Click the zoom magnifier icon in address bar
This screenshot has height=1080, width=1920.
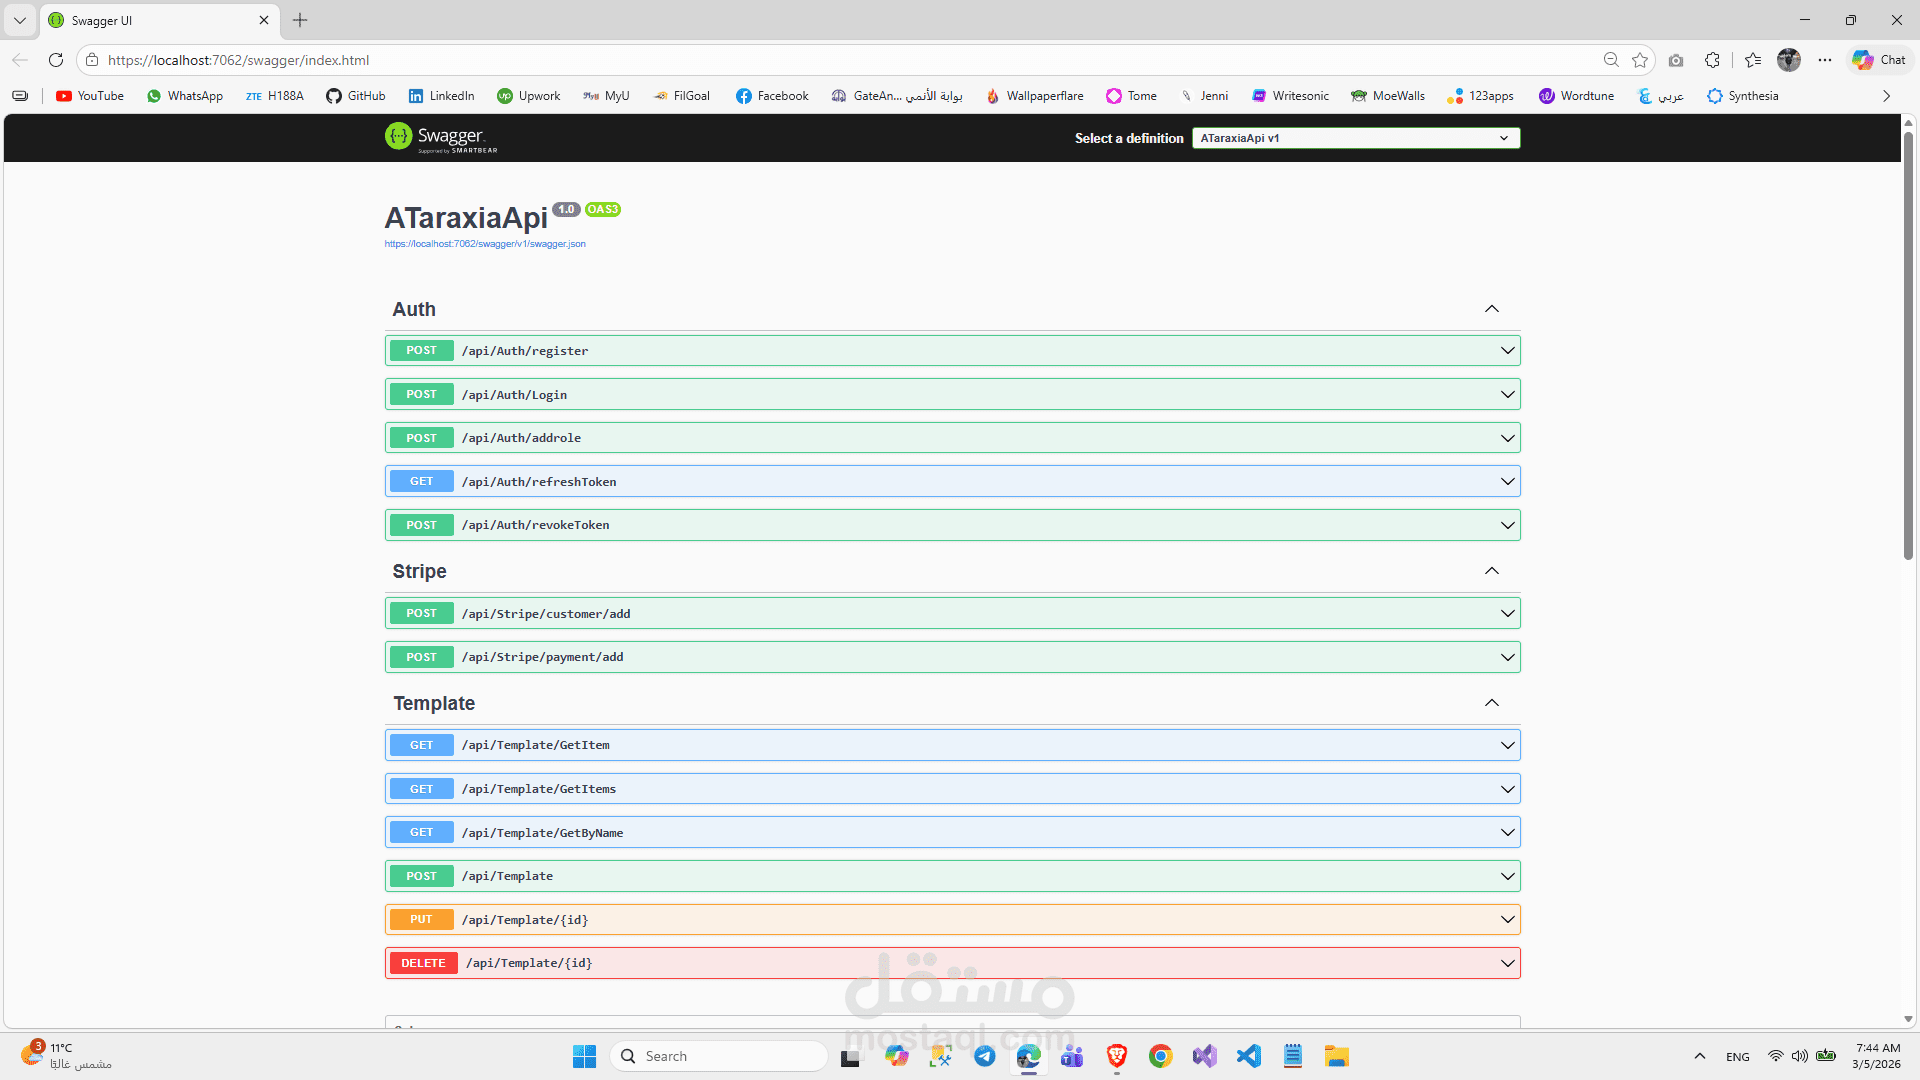[x=1611, y=60]
